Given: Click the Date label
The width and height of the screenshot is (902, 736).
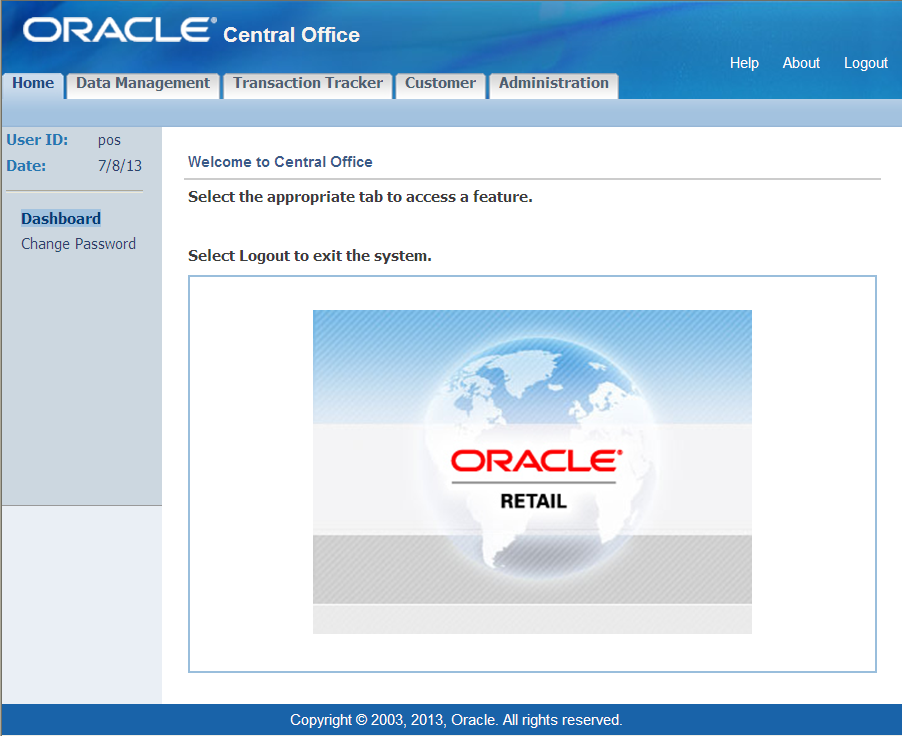Looking at the screenshot, I should 26,166.
